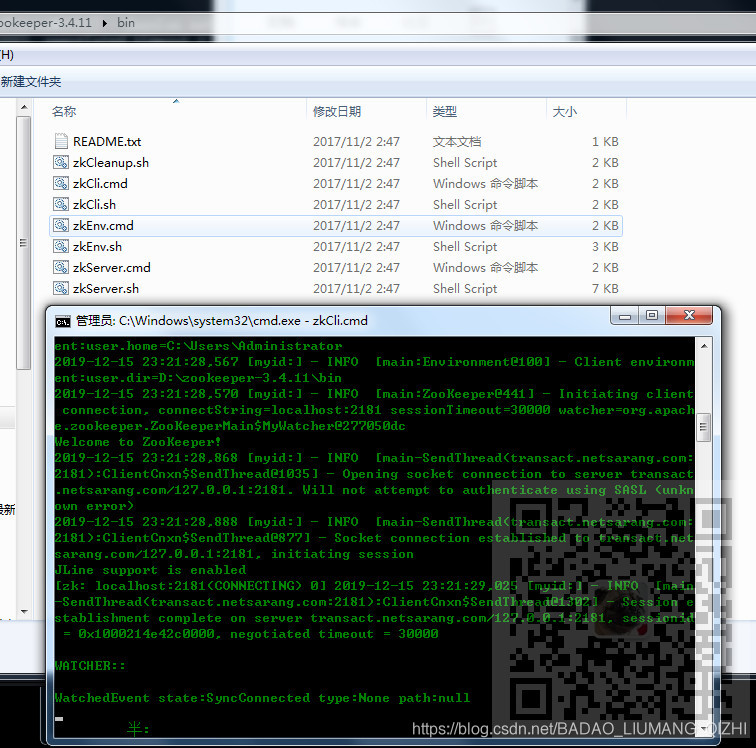The height and width of the screenshot is (748, 756).
Task: Select the zkServer.cmd file name
Action: pos(112,268)
